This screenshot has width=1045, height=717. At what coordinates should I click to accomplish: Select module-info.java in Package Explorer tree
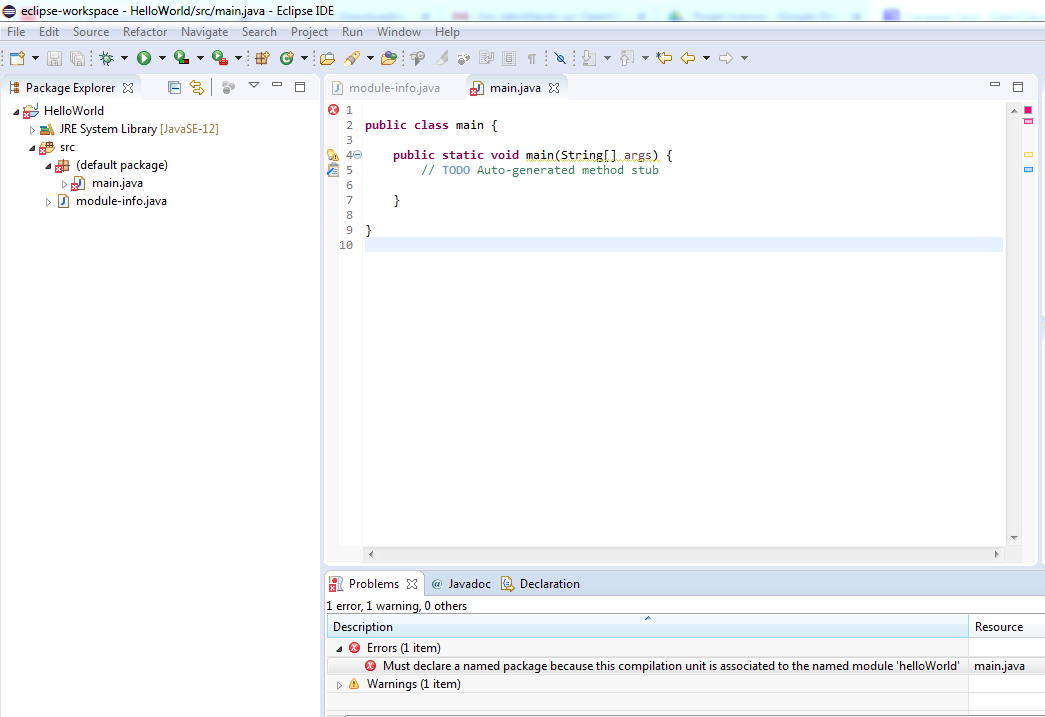(121, 201)
